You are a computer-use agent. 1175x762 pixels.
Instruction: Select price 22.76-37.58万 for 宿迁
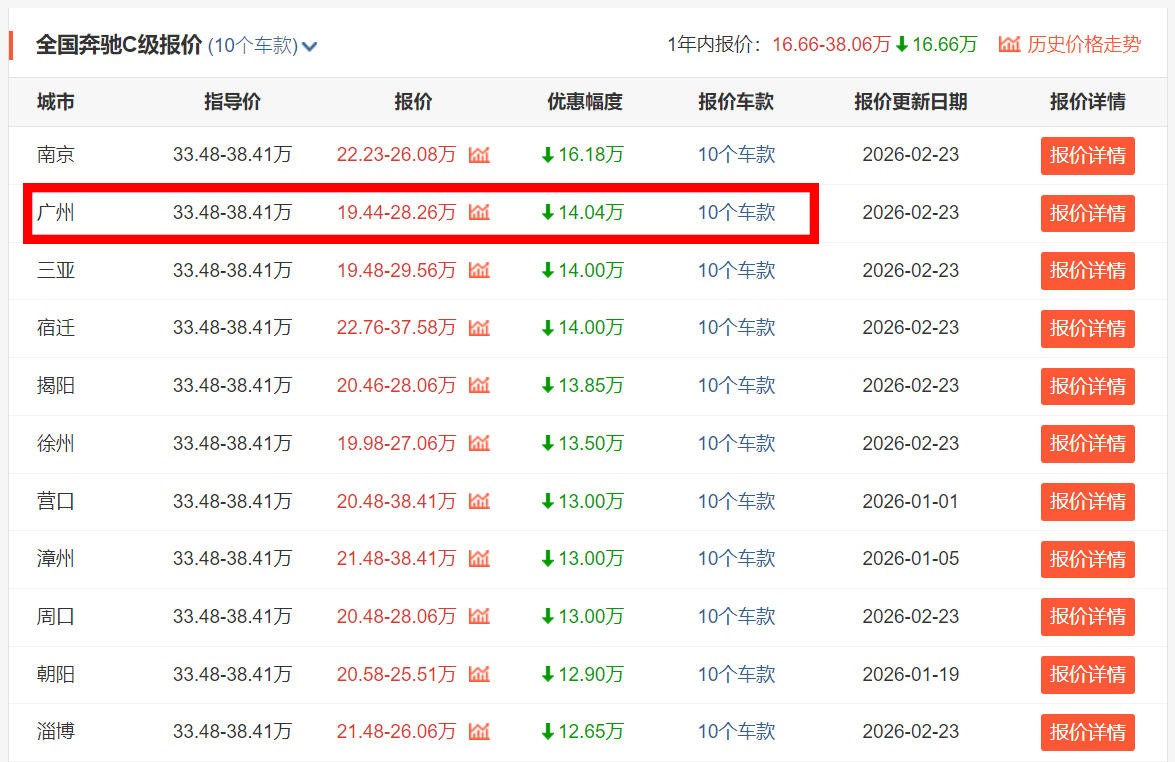(x=396, y=328)
